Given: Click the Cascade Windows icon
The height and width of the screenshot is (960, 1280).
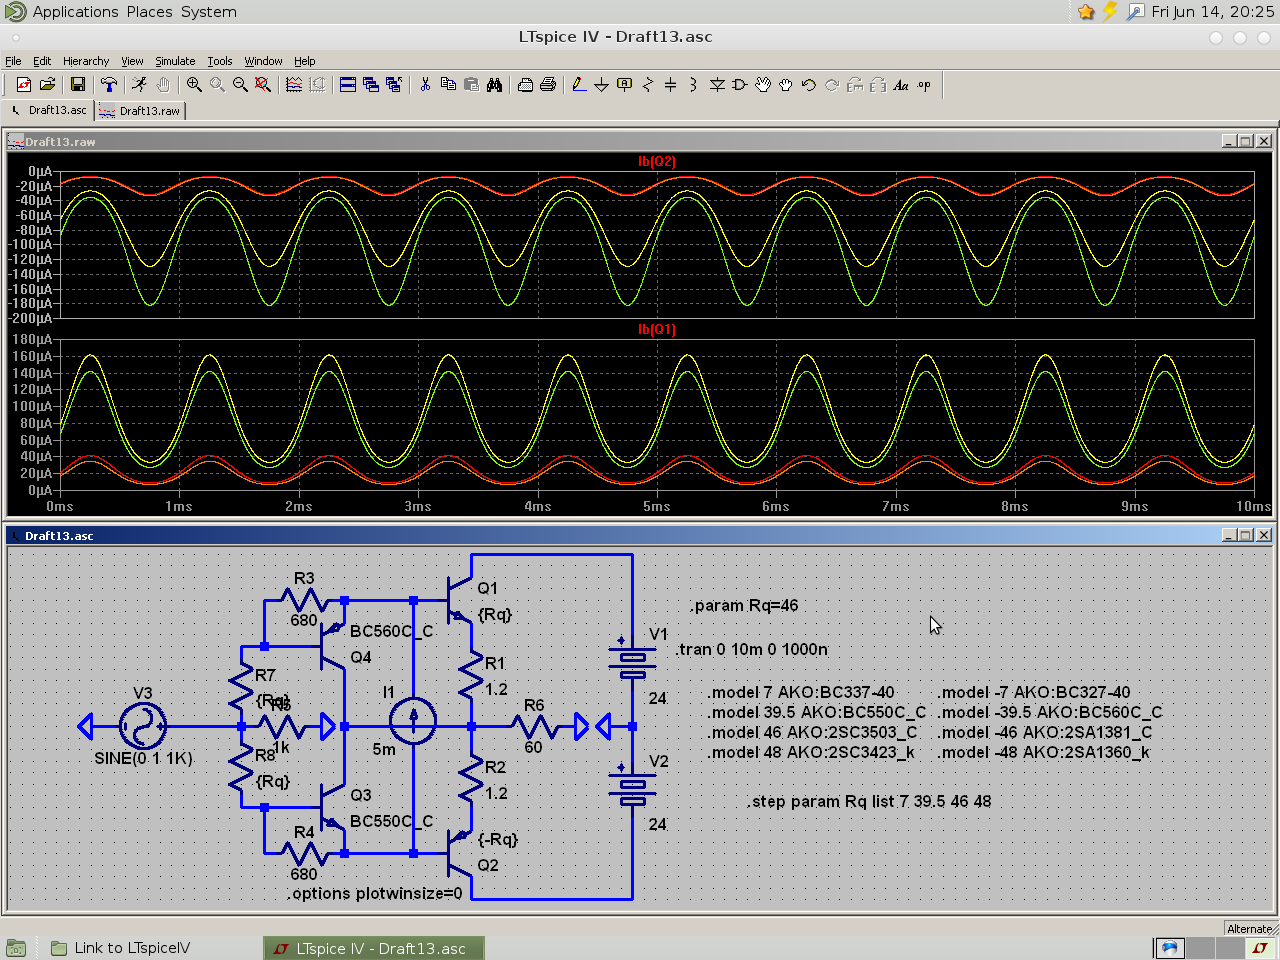Looking at the screenshot, I should coord(371,85).
